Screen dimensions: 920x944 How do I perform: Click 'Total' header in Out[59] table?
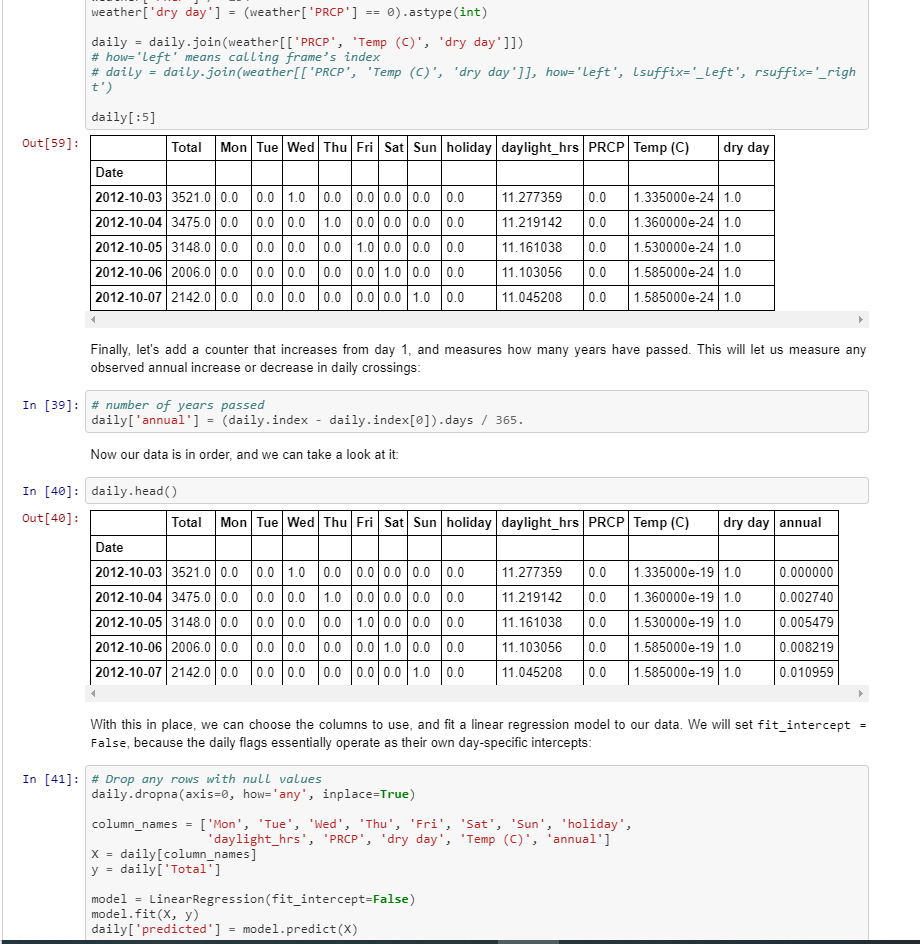click(x=187, y=148)
